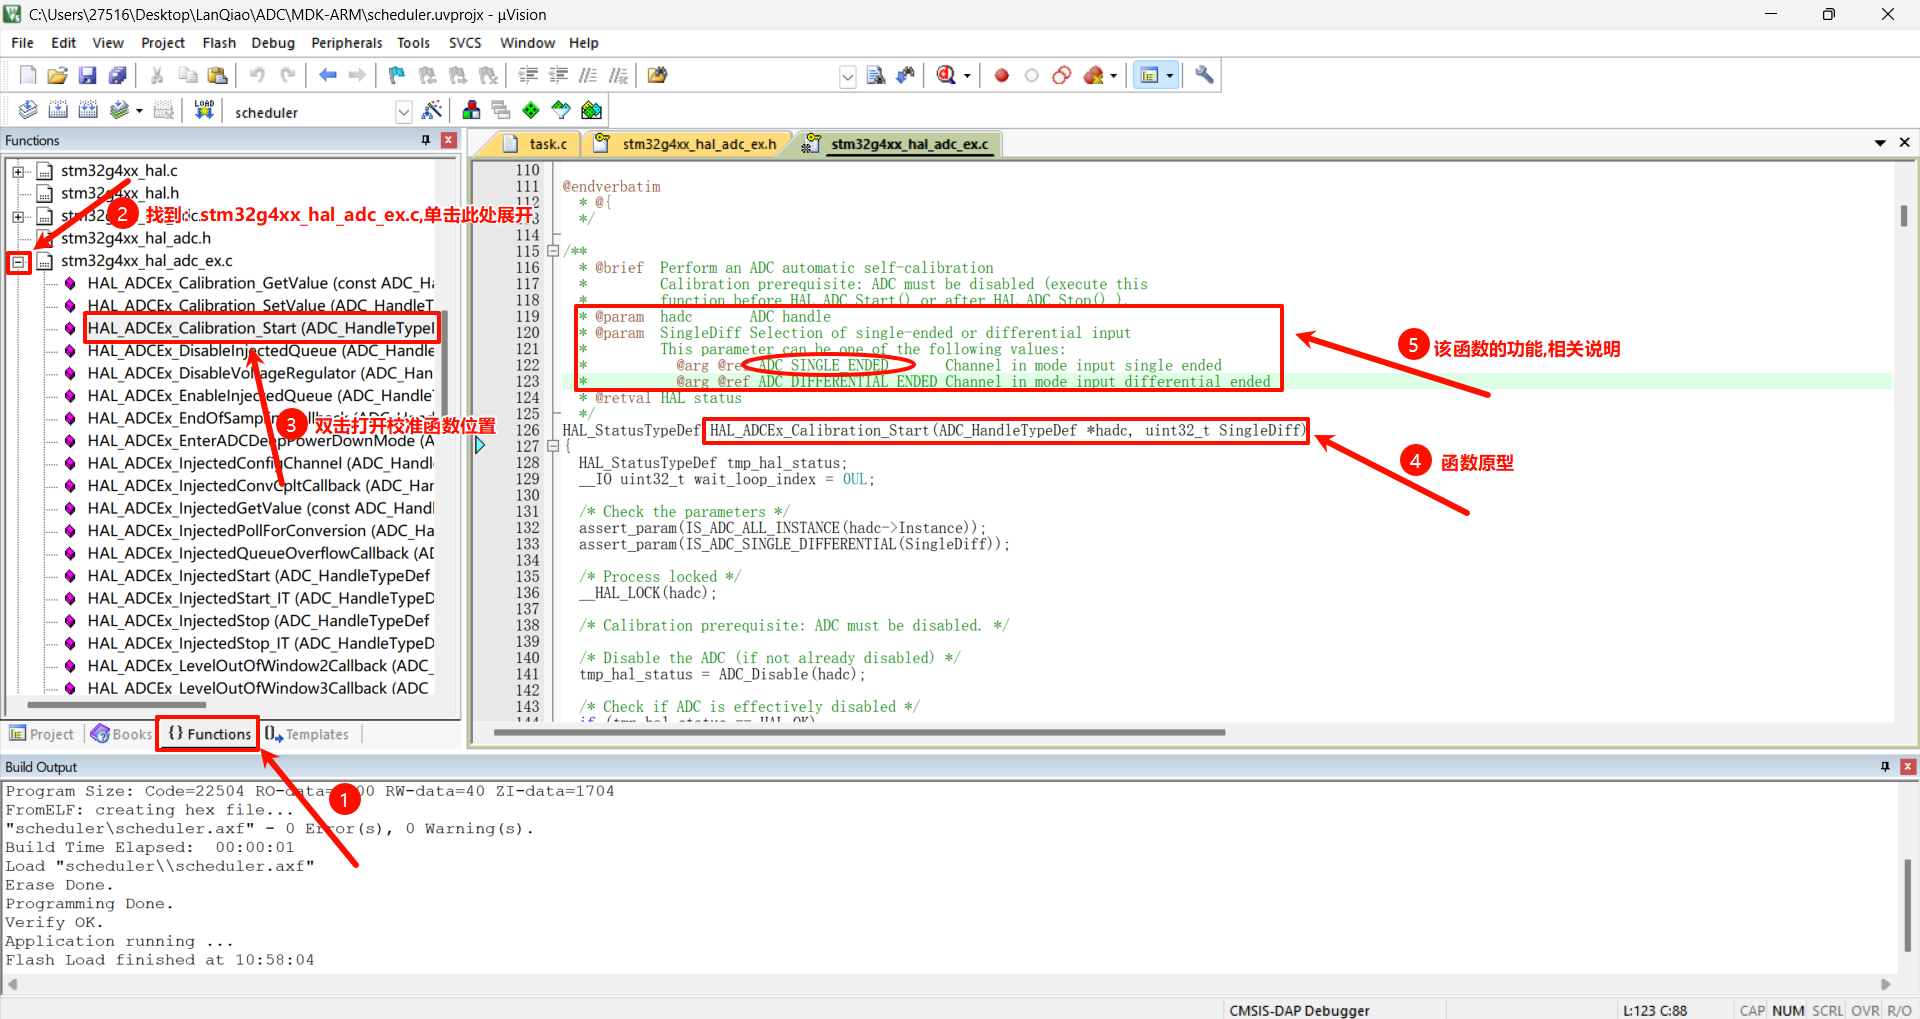1920x1019 pixels.
Task: Insert or remove a bookmark flag
Action: [397, 75]
